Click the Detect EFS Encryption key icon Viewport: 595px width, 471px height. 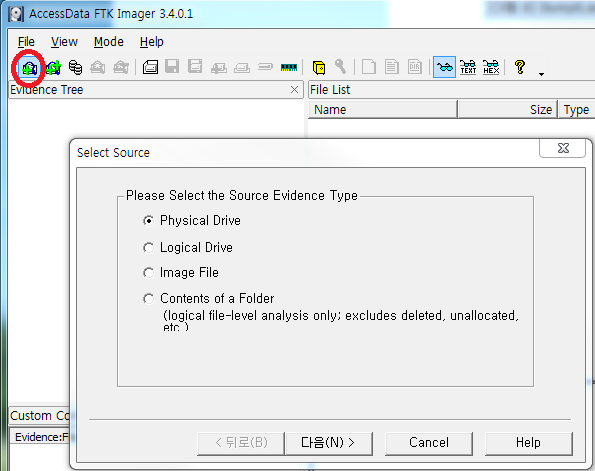[x=340, y=67]
